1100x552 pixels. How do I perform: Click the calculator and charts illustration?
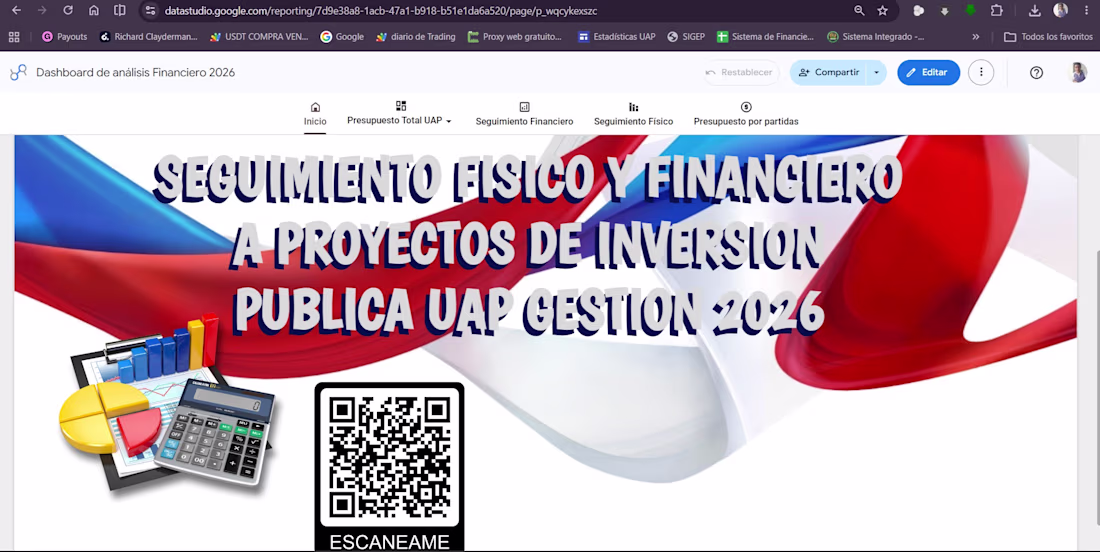tap(167, 405)
